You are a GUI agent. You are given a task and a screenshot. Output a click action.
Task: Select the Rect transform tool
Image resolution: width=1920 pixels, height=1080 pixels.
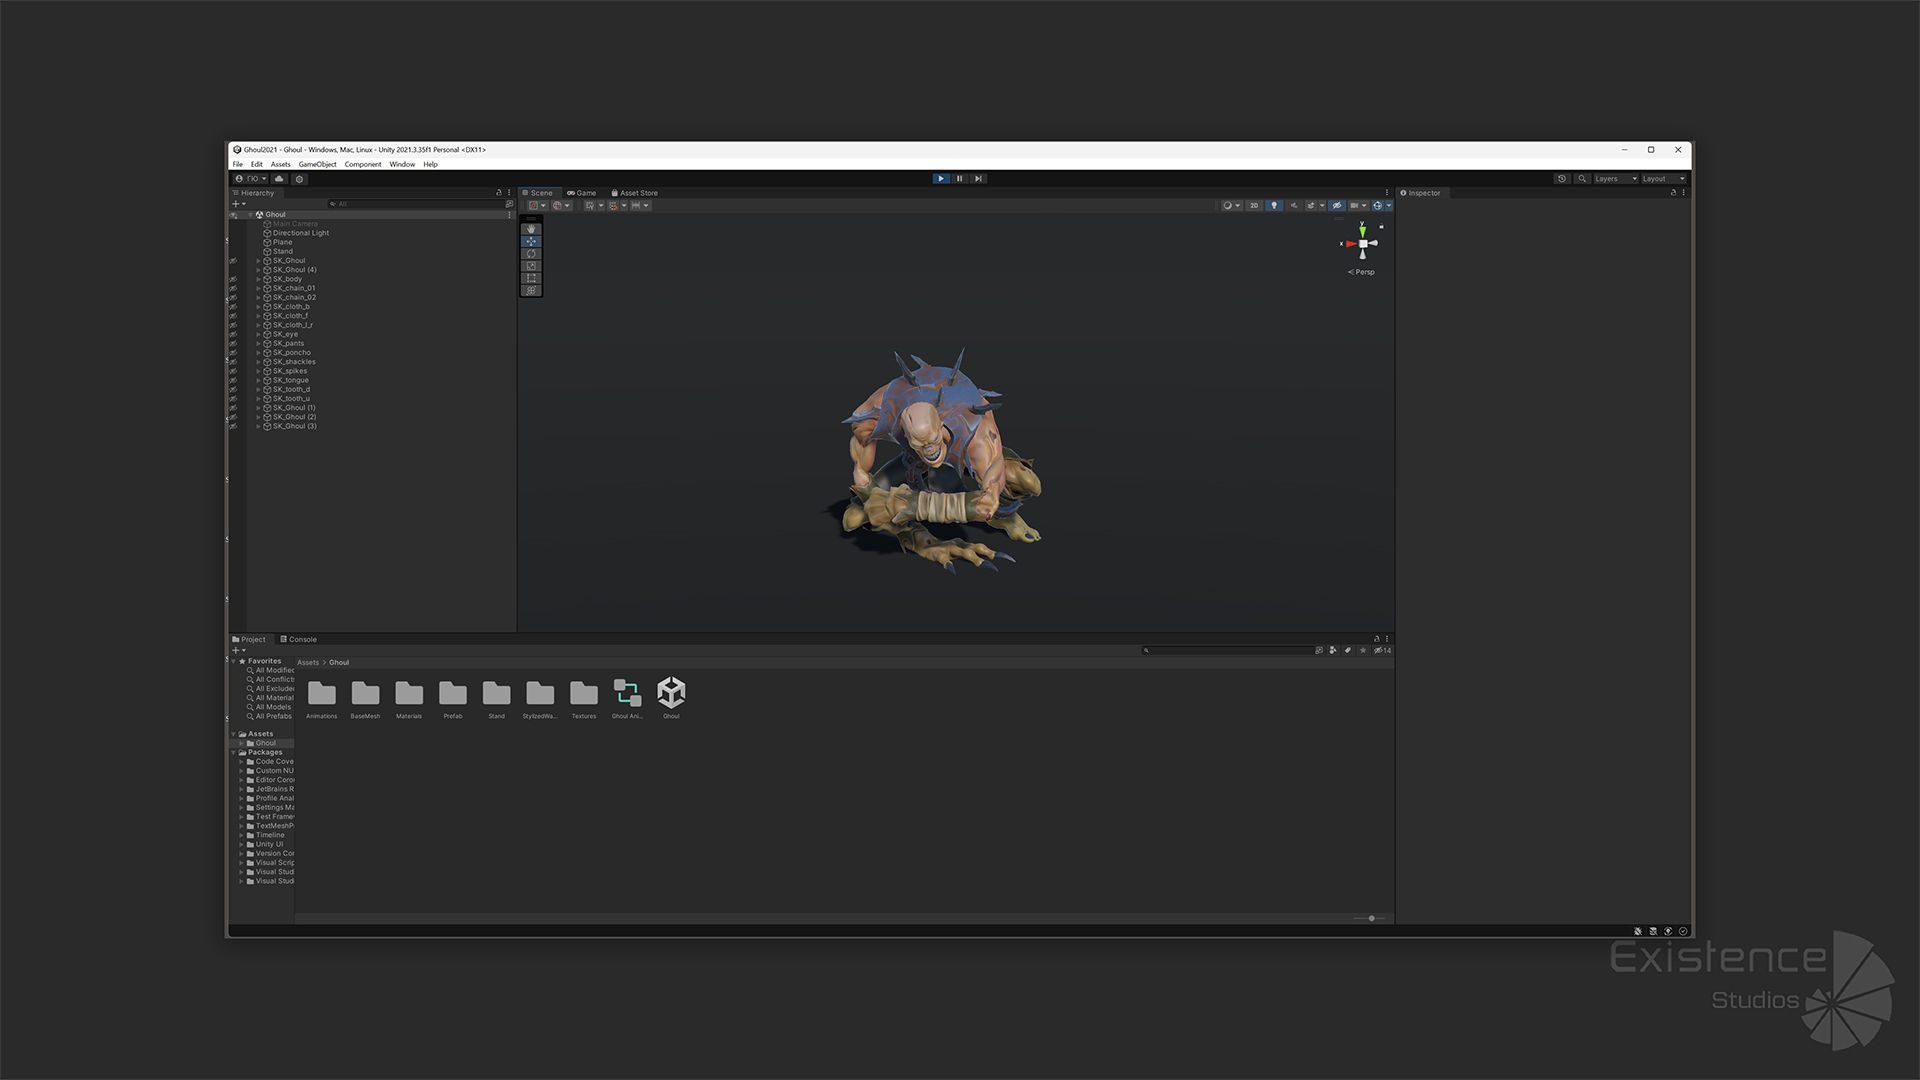[531, 278]
